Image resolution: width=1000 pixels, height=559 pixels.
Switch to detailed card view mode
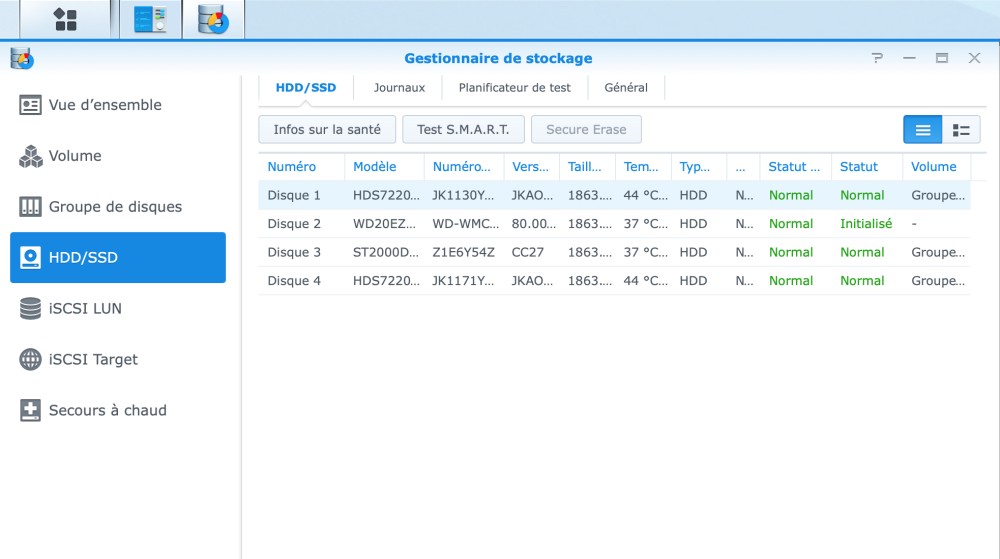pos(961,130)
